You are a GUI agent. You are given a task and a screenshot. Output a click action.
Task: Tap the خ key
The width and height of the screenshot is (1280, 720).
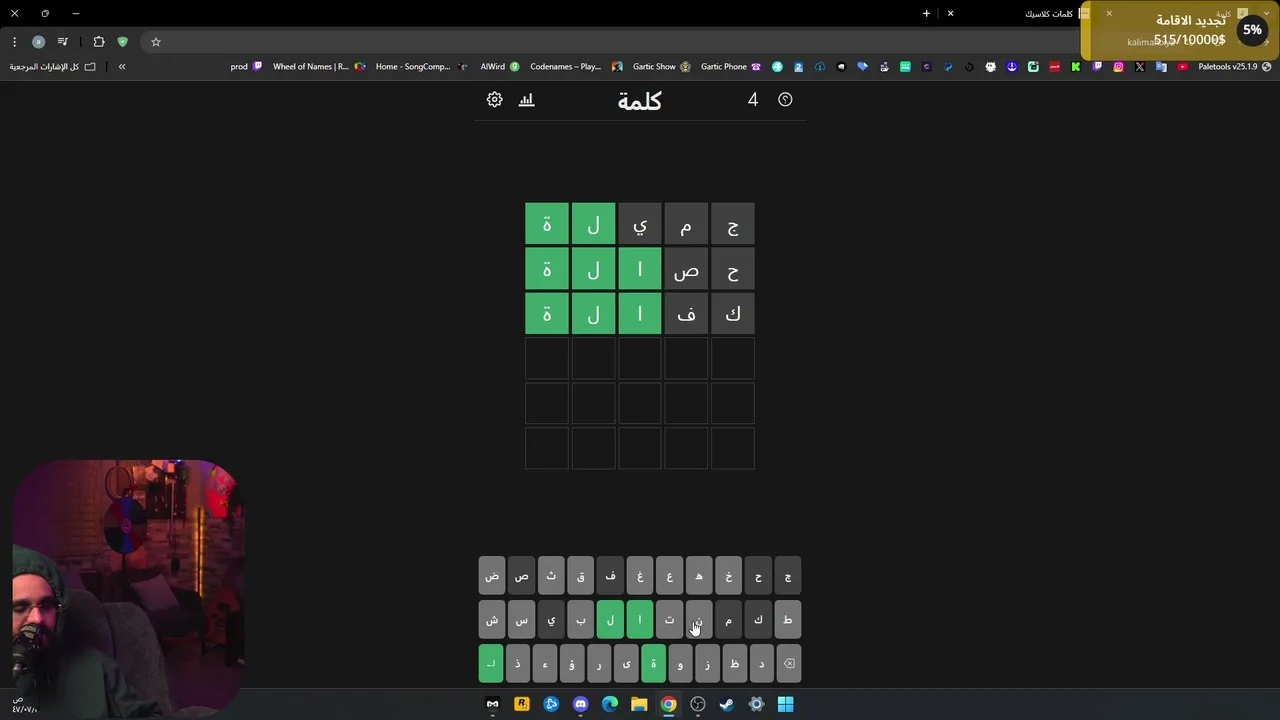[x=728, y=576]
